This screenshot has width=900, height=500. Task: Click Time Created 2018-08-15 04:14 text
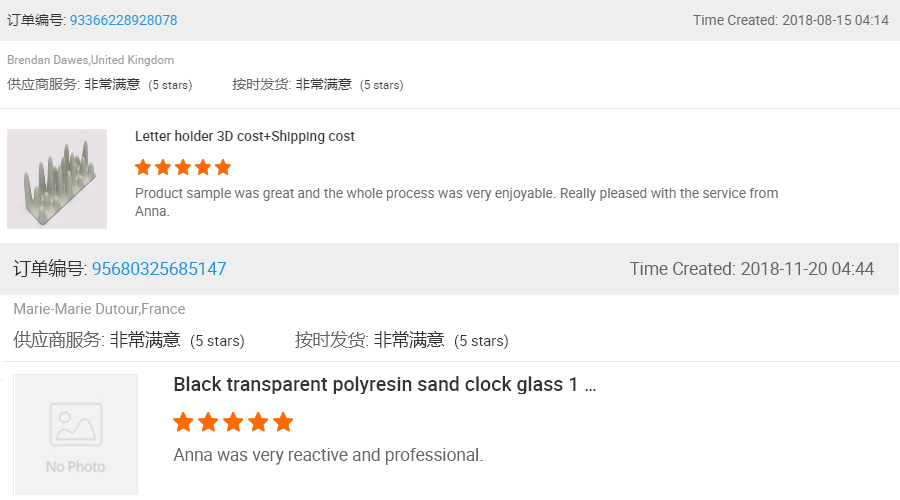(x=791, y=20)
